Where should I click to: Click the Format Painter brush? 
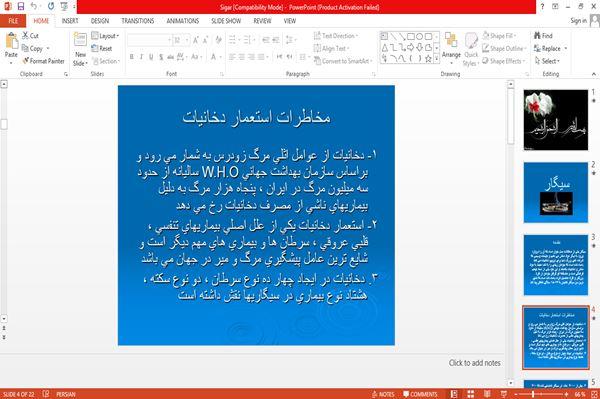click(x=26, y=61)
